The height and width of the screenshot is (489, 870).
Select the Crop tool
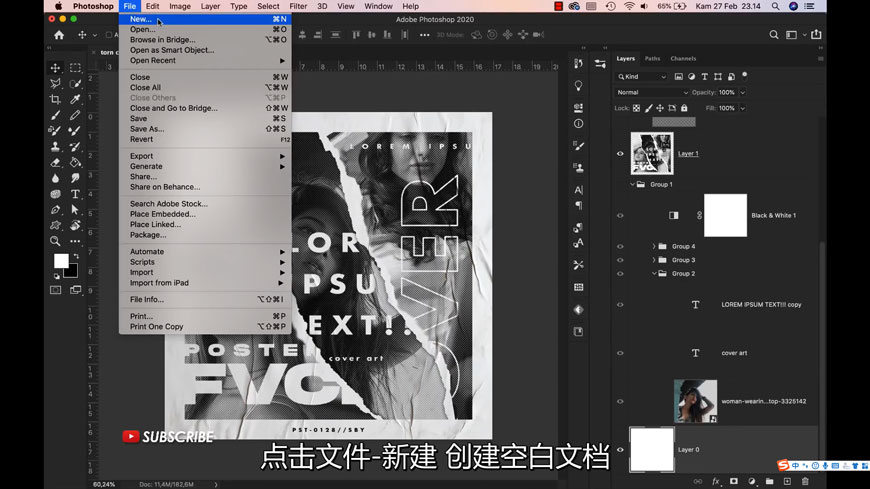click(56, 100)
